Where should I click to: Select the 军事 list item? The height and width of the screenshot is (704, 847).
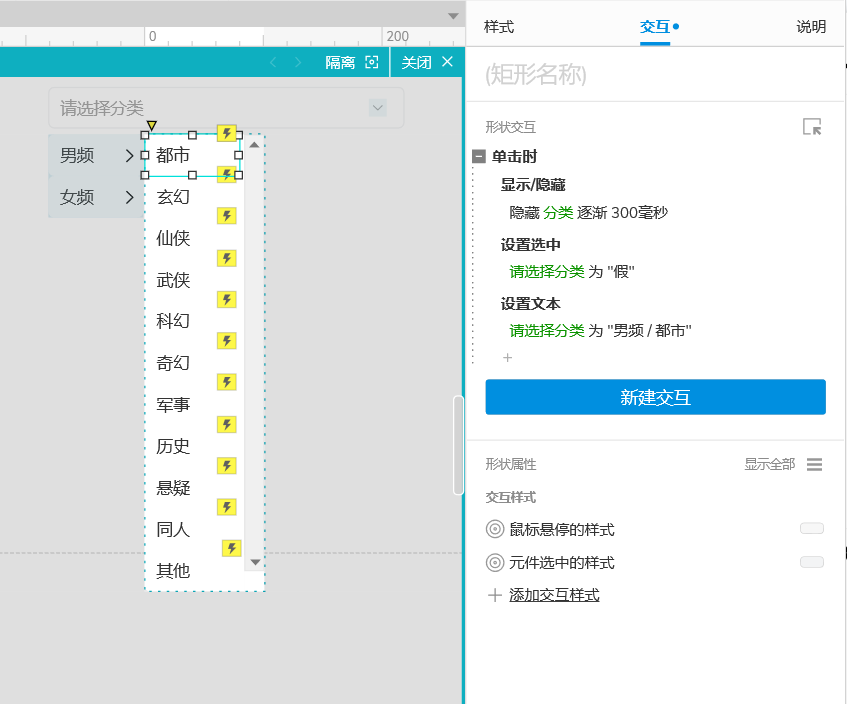[173, 405]
